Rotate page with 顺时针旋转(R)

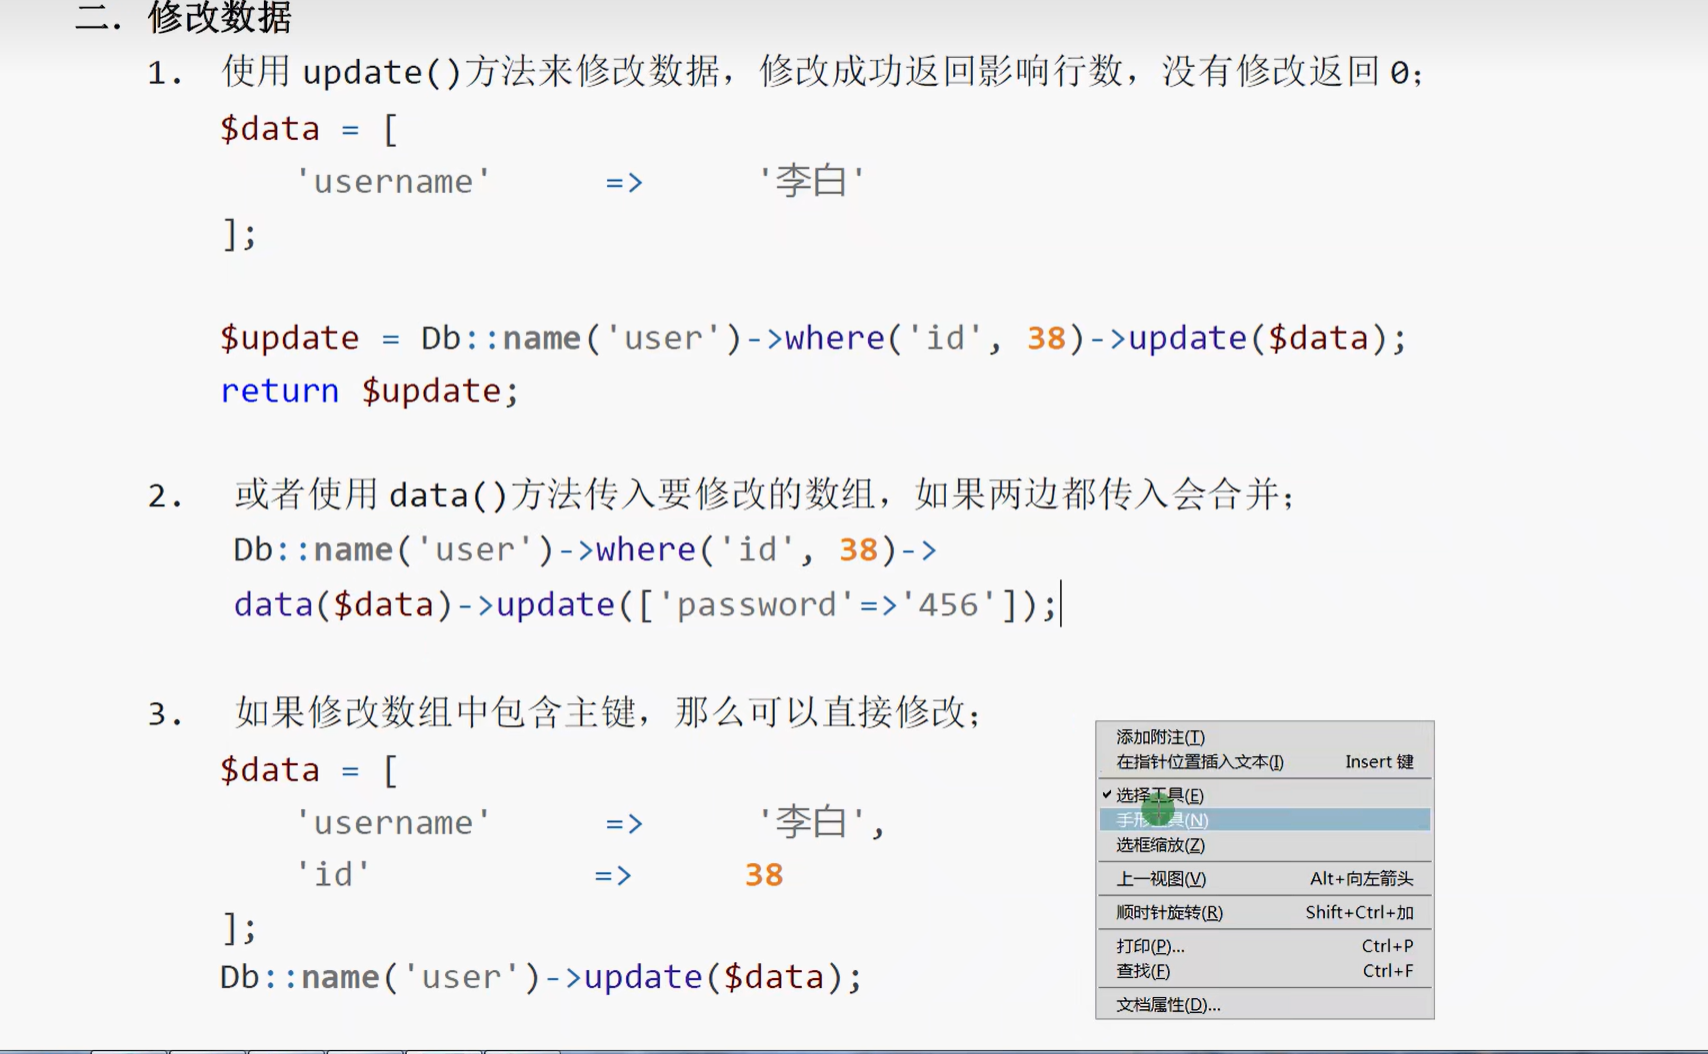click(x=1264, y=912)
